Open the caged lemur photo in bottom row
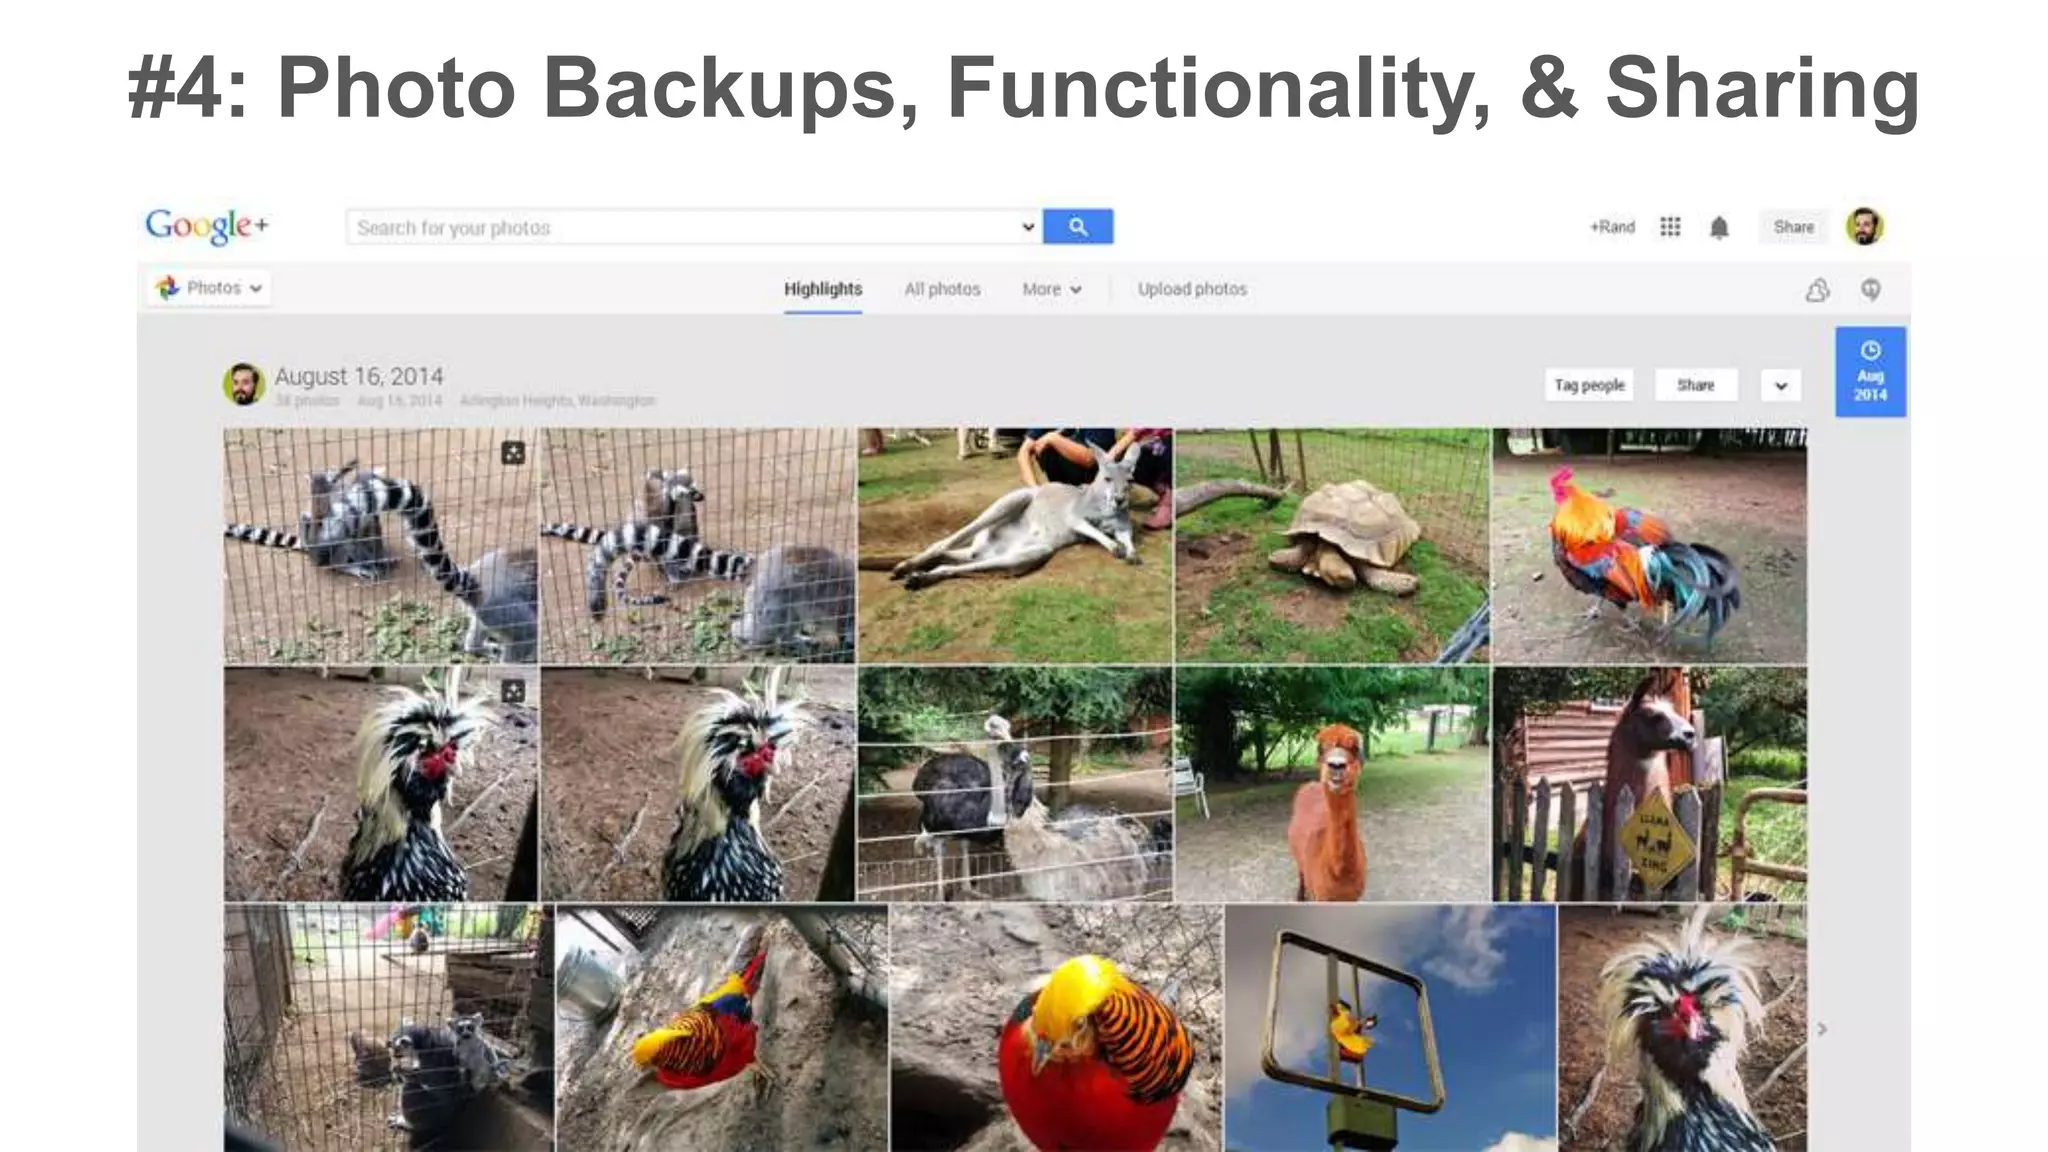2048x1152 pixels. coord(388,1028)
